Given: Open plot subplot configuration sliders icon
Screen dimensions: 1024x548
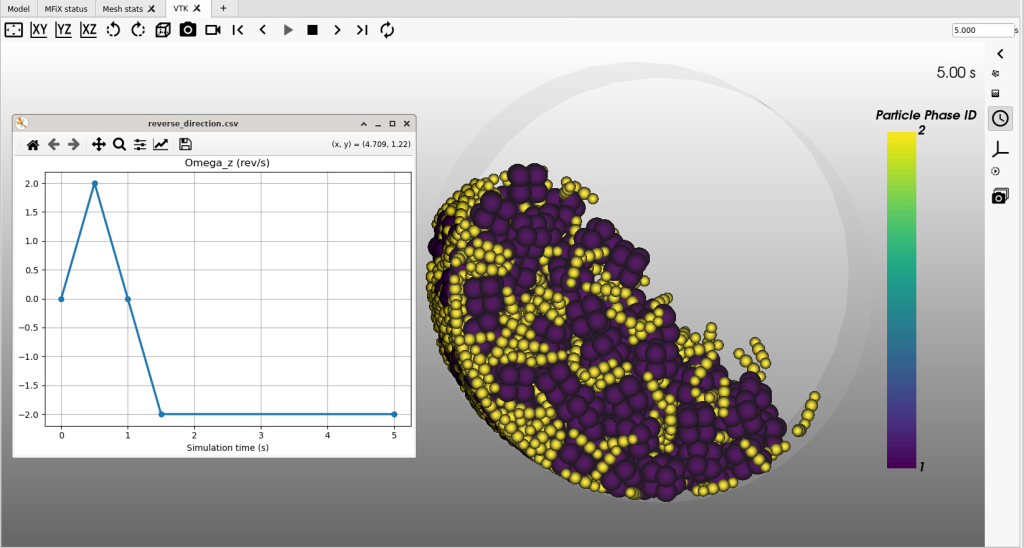Looking at the screenshot, I should tap(140, 144).
